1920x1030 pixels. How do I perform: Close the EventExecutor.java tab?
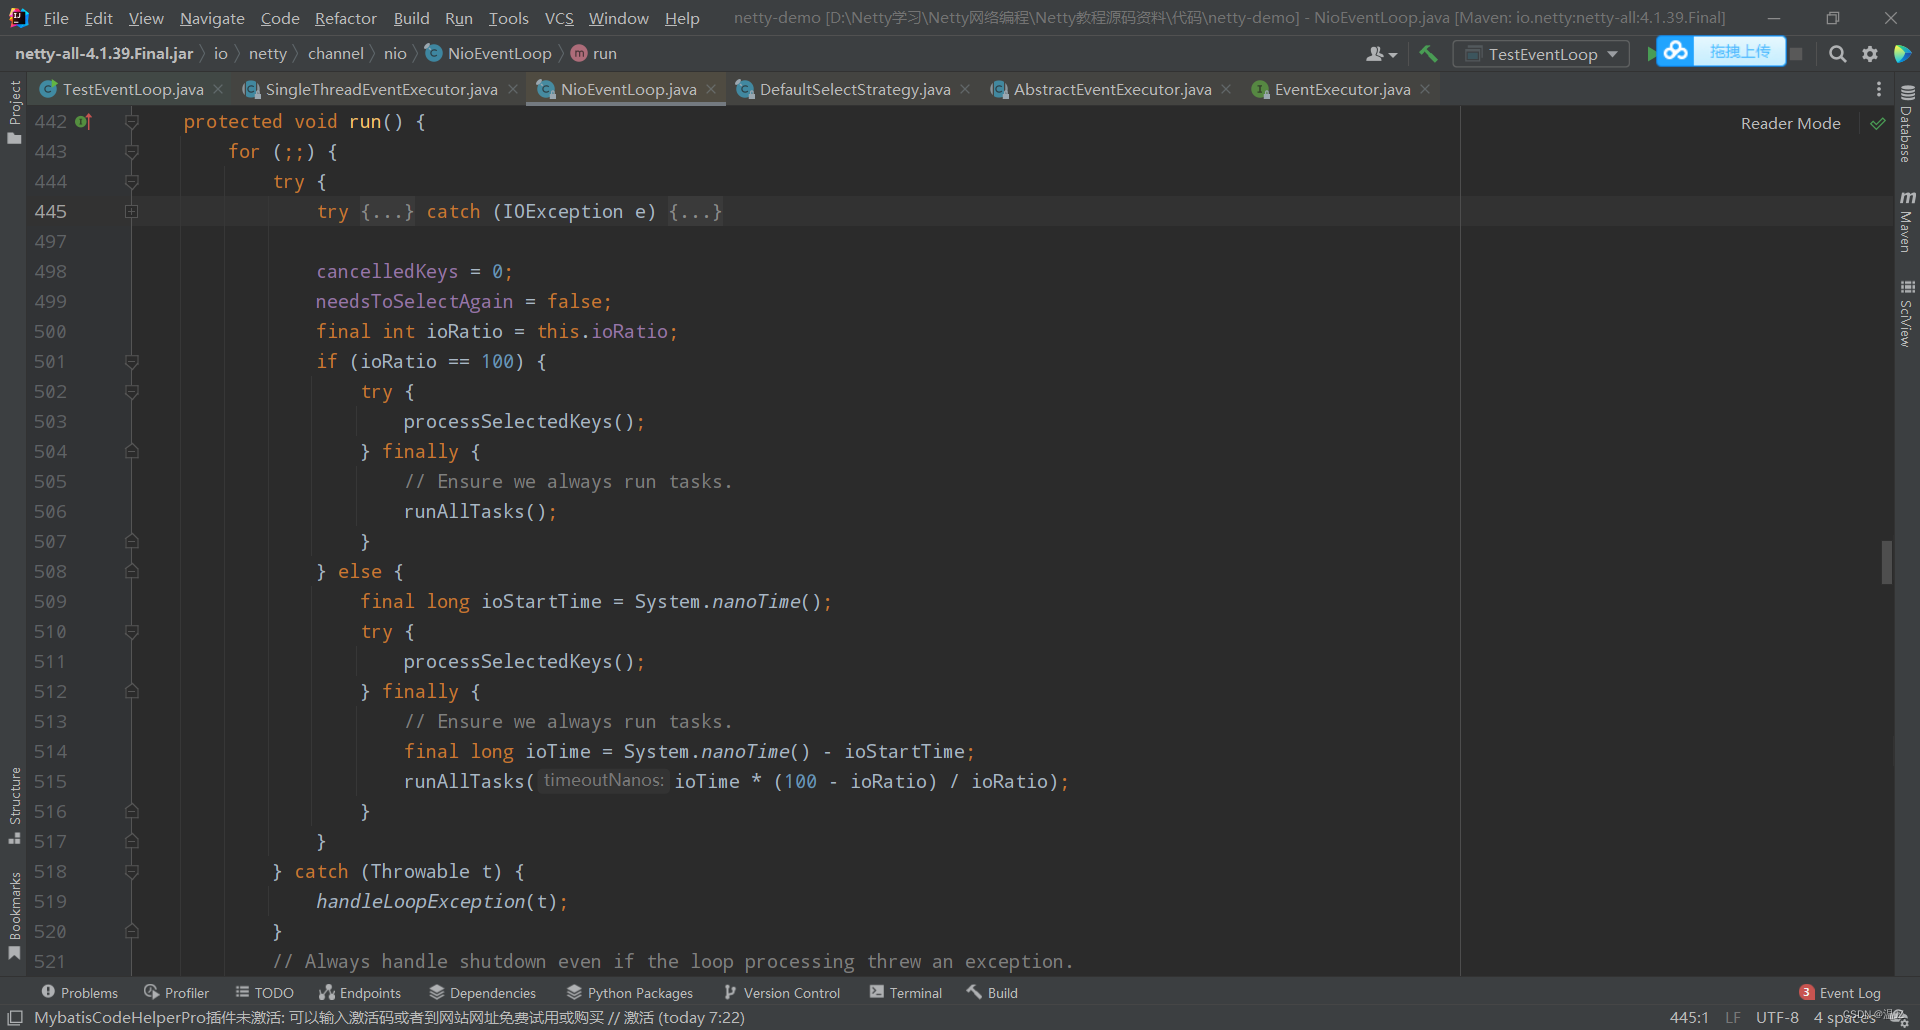pyautogui.click(x=1425, y=89)
